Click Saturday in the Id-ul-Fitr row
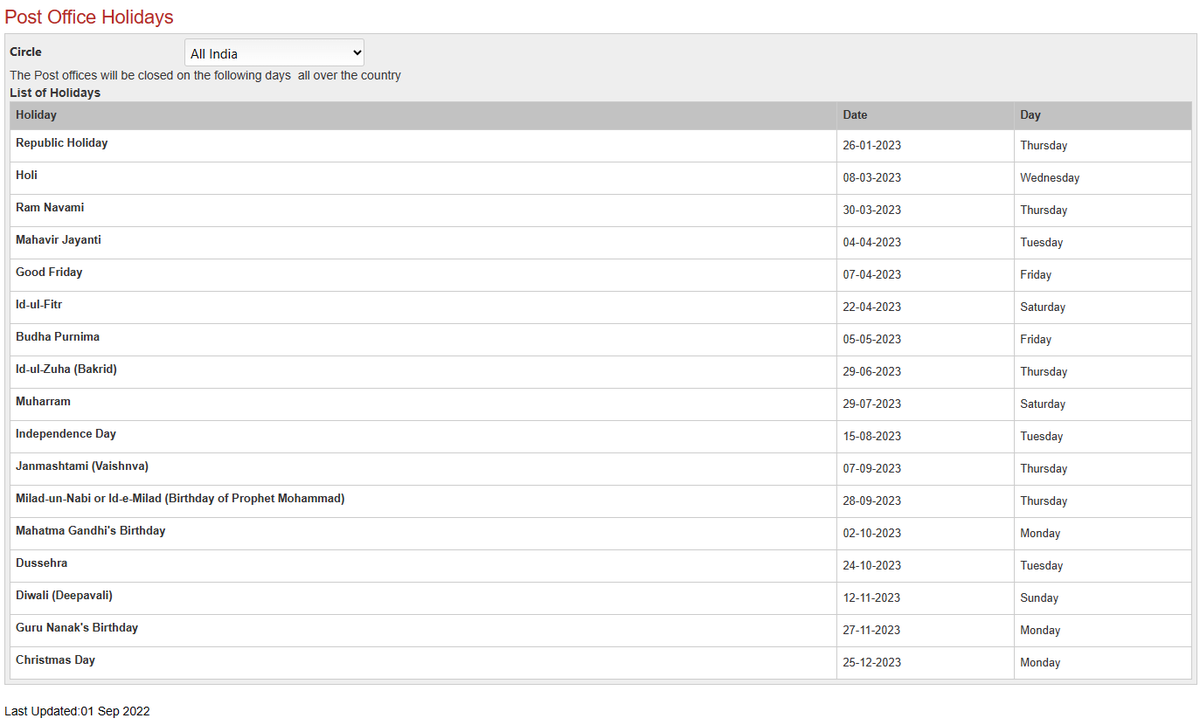 click(1043, 307)
